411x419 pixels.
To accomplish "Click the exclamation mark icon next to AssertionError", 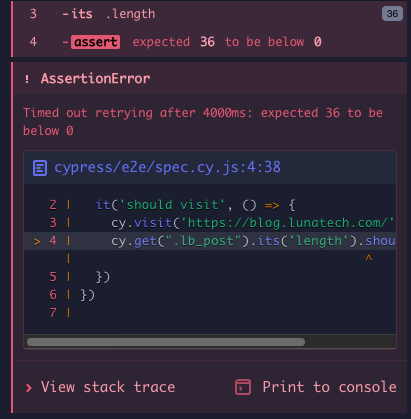I will coord(27,79).
